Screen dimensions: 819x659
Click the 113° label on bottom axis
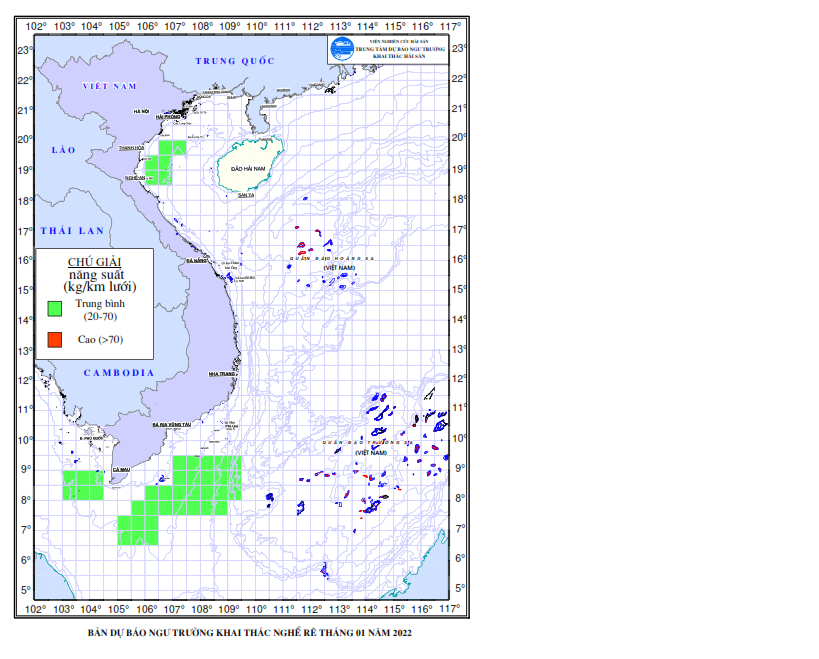click(x=340, y=609)
